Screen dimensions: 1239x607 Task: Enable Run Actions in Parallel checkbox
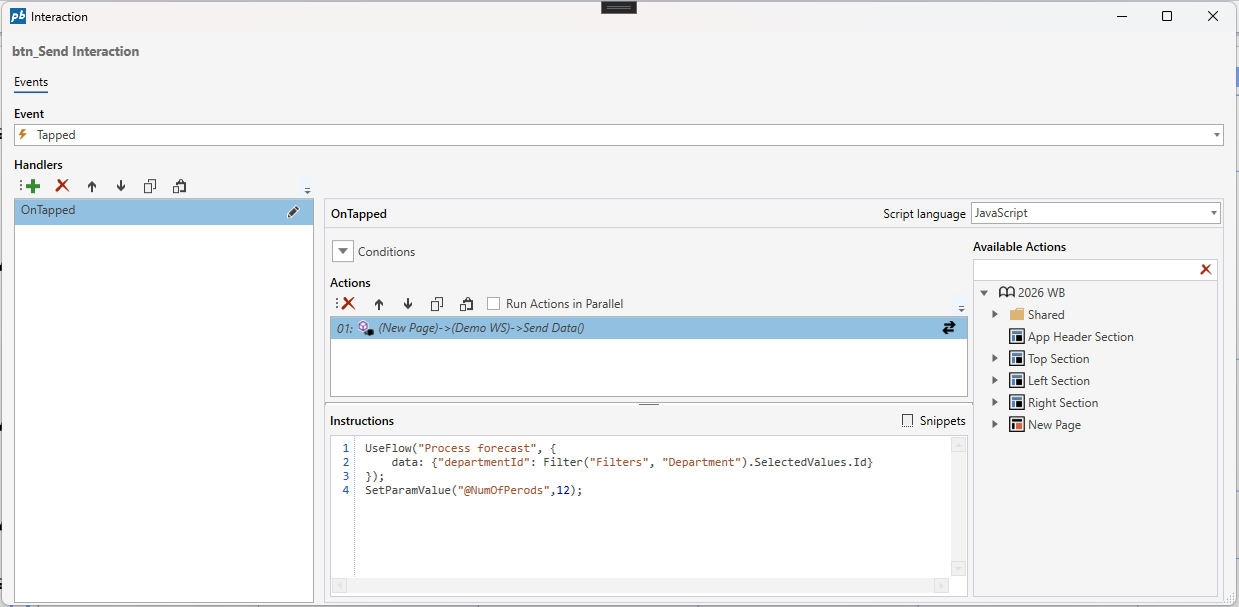tap(494, 304)
